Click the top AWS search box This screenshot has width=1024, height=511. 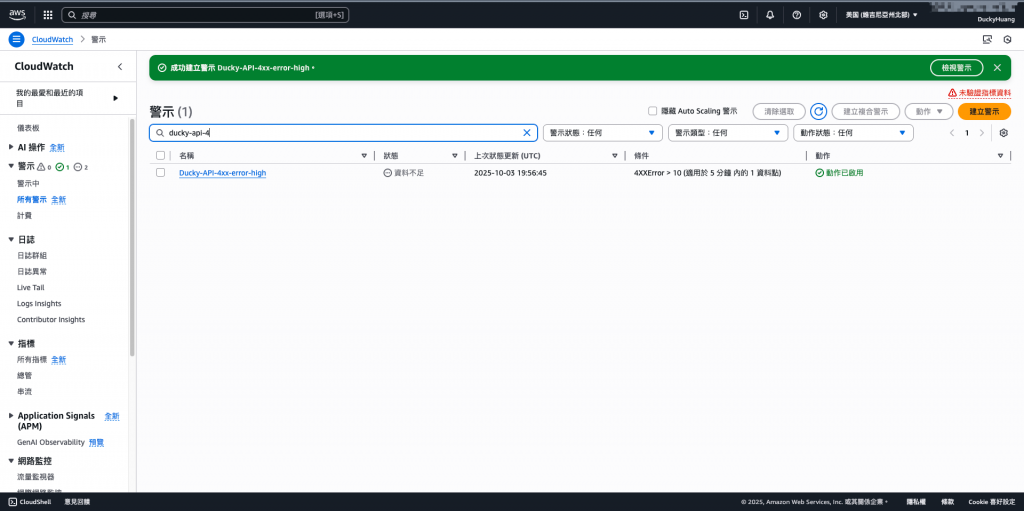click(205, 14)
